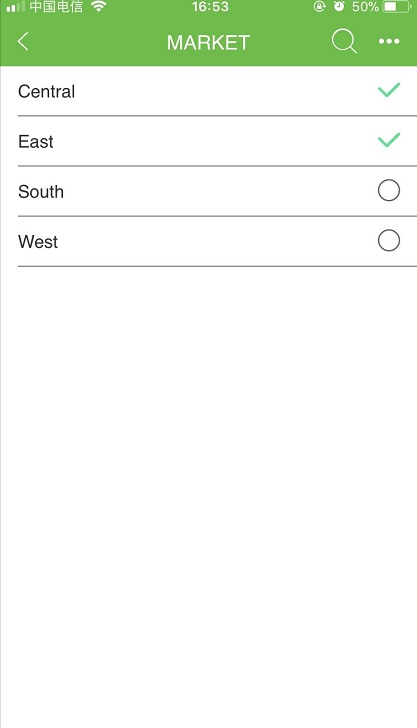Open the search magnifier icon
This screenshot has width=417, height=728.
pyautogui.click(x=344, y=41)
